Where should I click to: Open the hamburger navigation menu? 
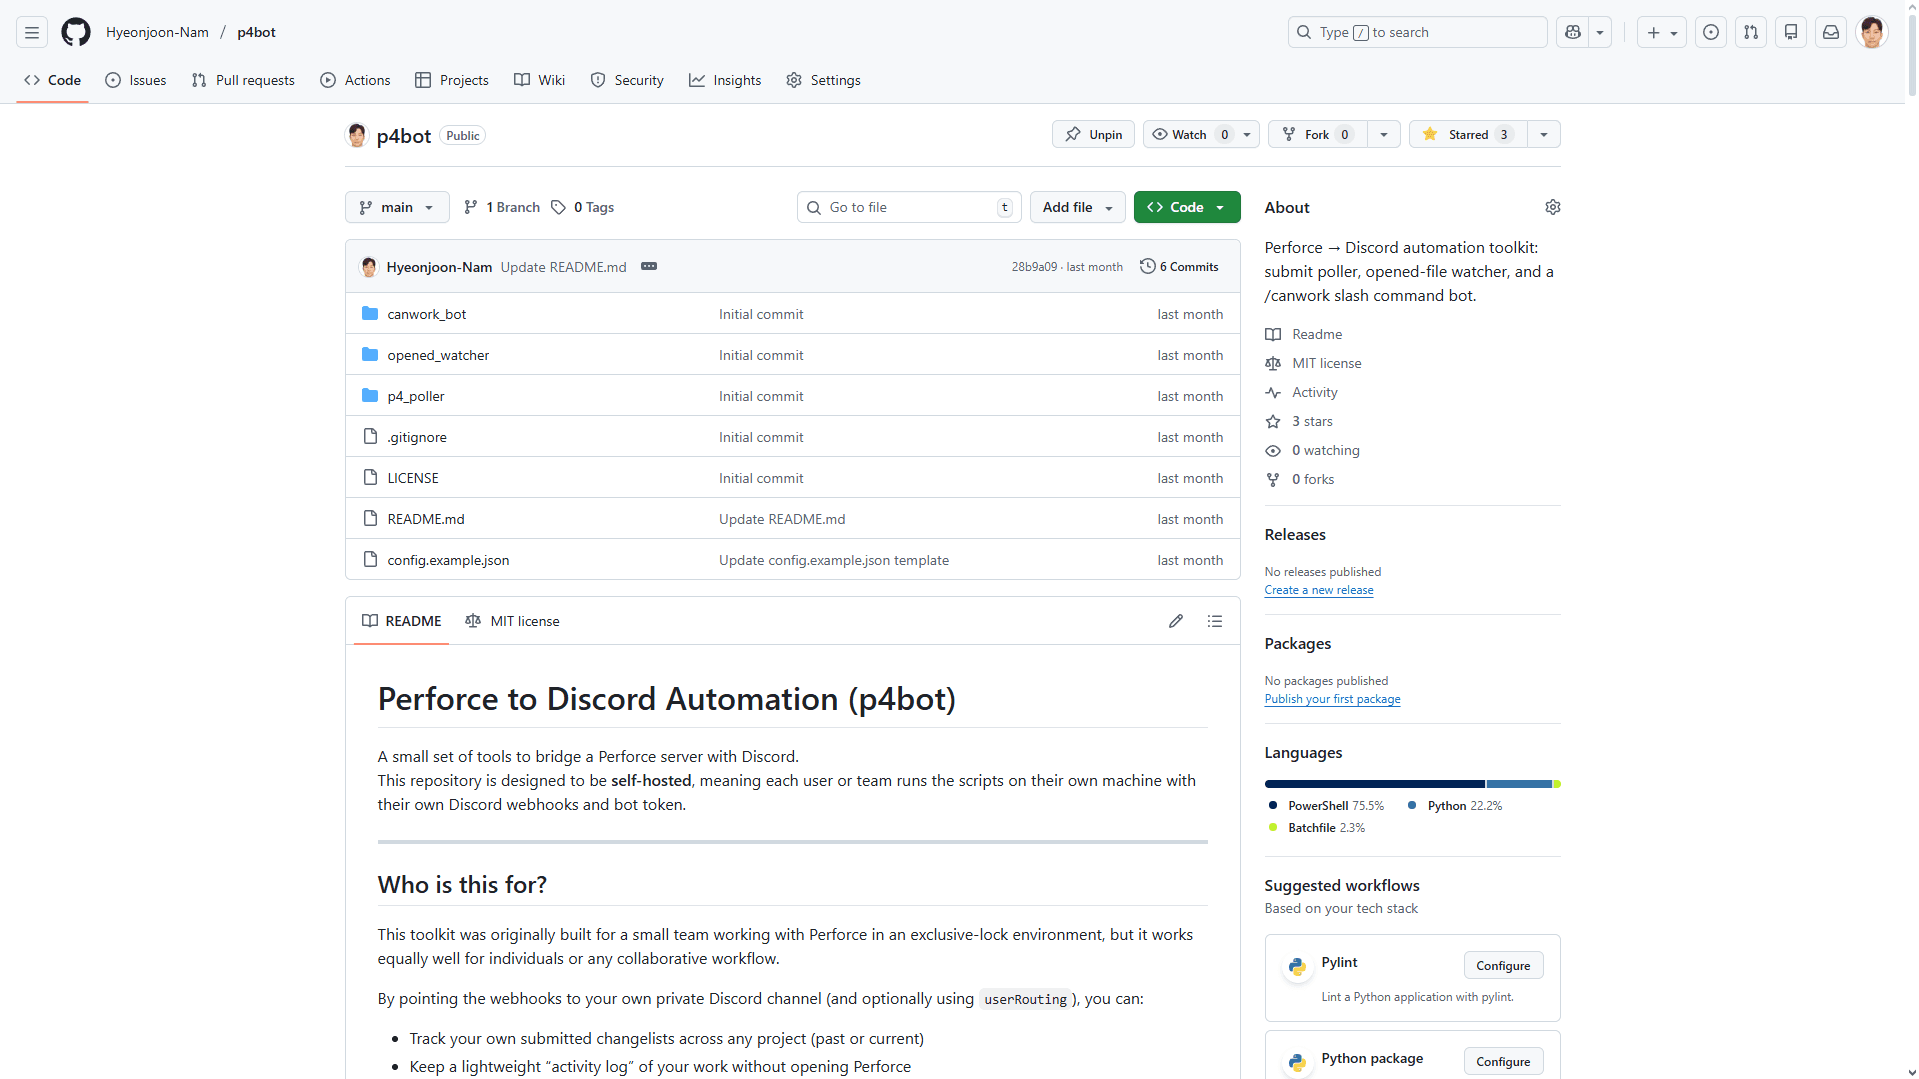[31, 32]
